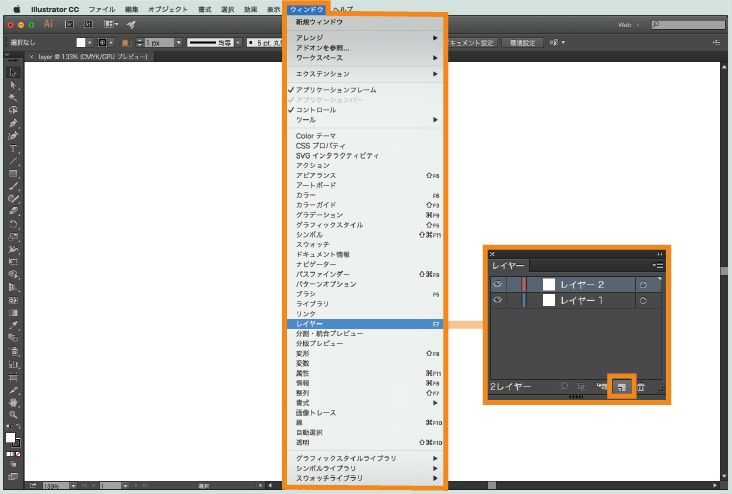Switch to the レイヤー panel tab
The image size is (732, 494).
click(x=508, y=266)
